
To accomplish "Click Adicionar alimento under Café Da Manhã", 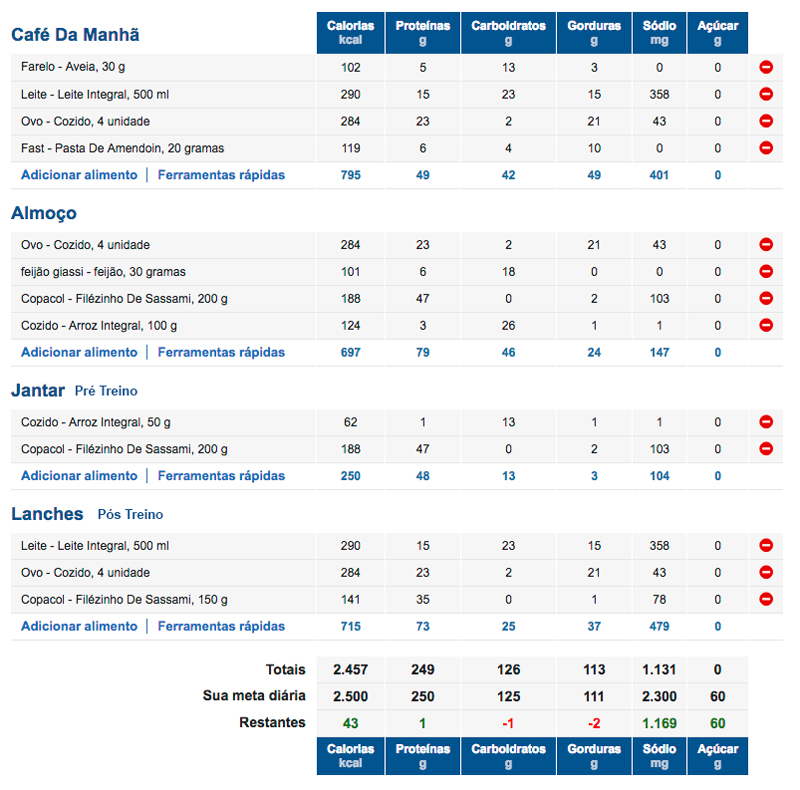I will pos(79,175).
